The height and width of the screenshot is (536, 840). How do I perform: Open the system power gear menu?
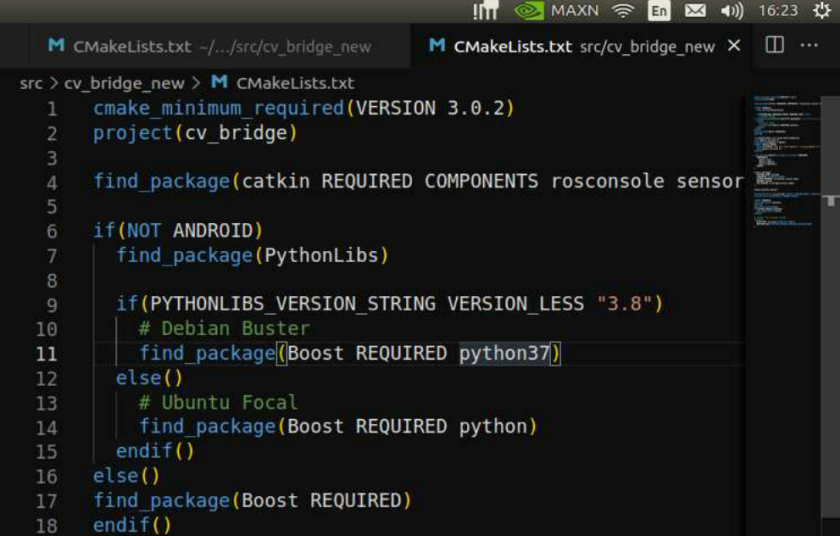822,10
